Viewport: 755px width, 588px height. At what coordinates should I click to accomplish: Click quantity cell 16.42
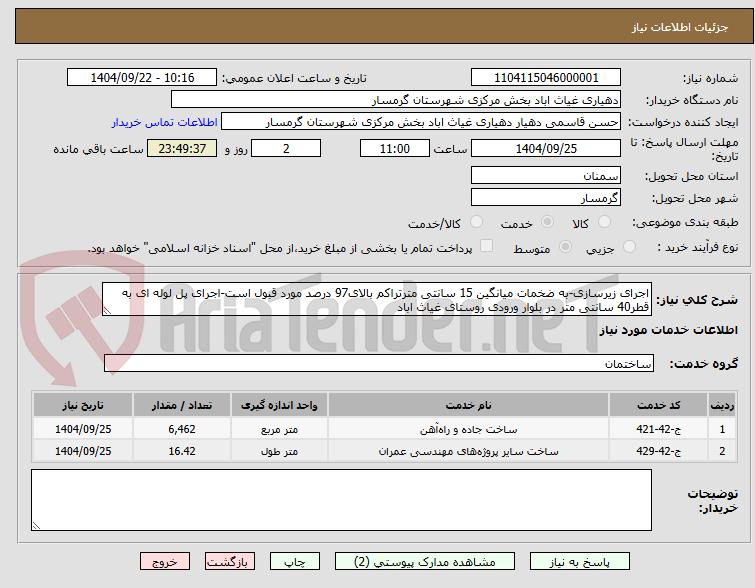coord(182,451)
